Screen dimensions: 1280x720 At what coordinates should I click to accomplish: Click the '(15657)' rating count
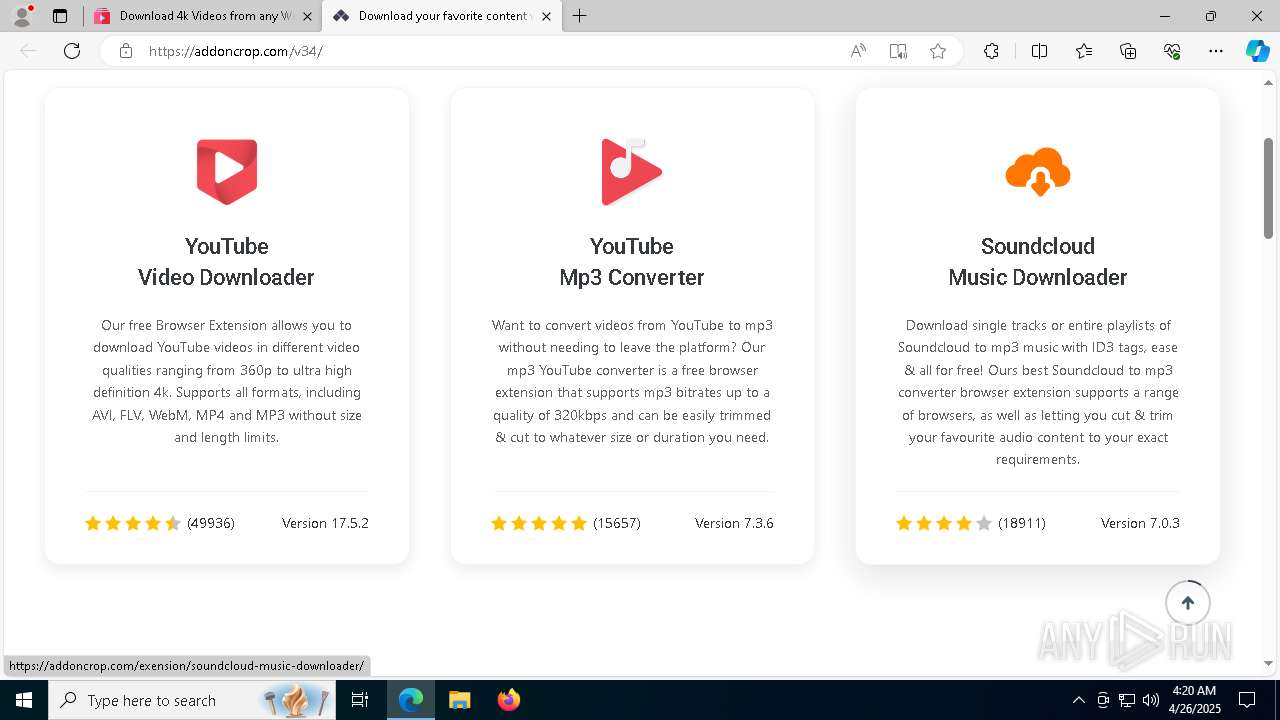click(x=617, y=523)
